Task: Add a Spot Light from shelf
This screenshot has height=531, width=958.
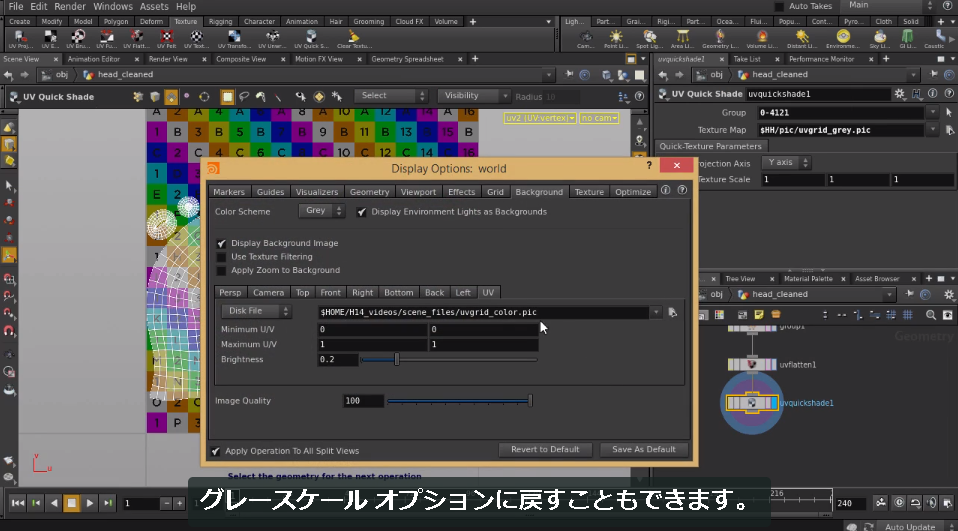Action: tap(649, 40)
